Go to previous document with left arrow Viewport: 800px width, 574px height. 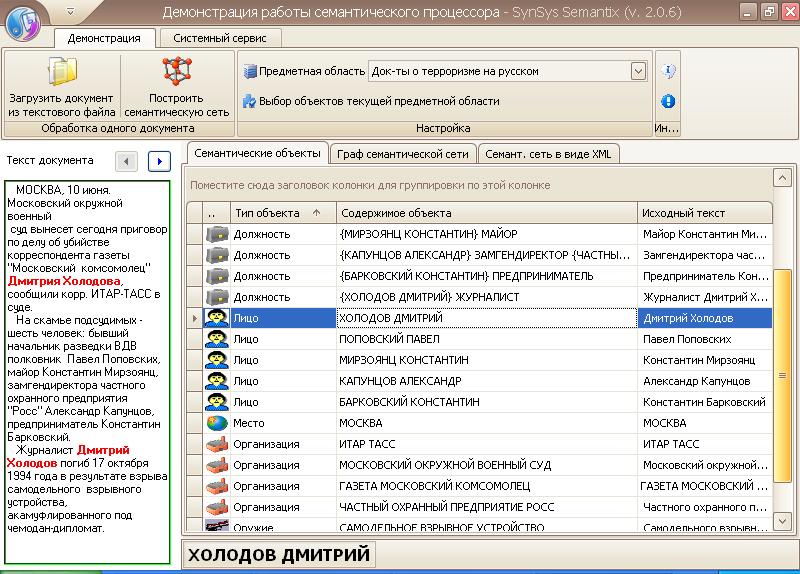(126, 162)
